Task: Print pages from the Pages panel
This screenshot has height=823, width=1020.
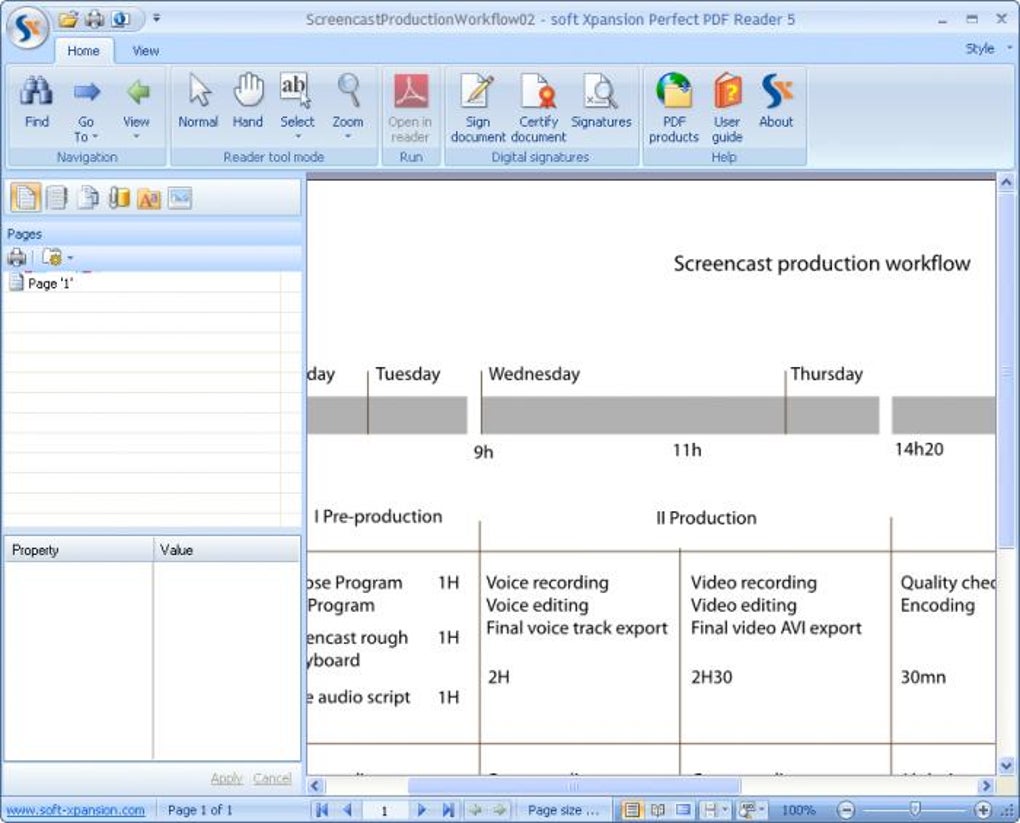Action: pyautogui.click(x=16, y=258)
